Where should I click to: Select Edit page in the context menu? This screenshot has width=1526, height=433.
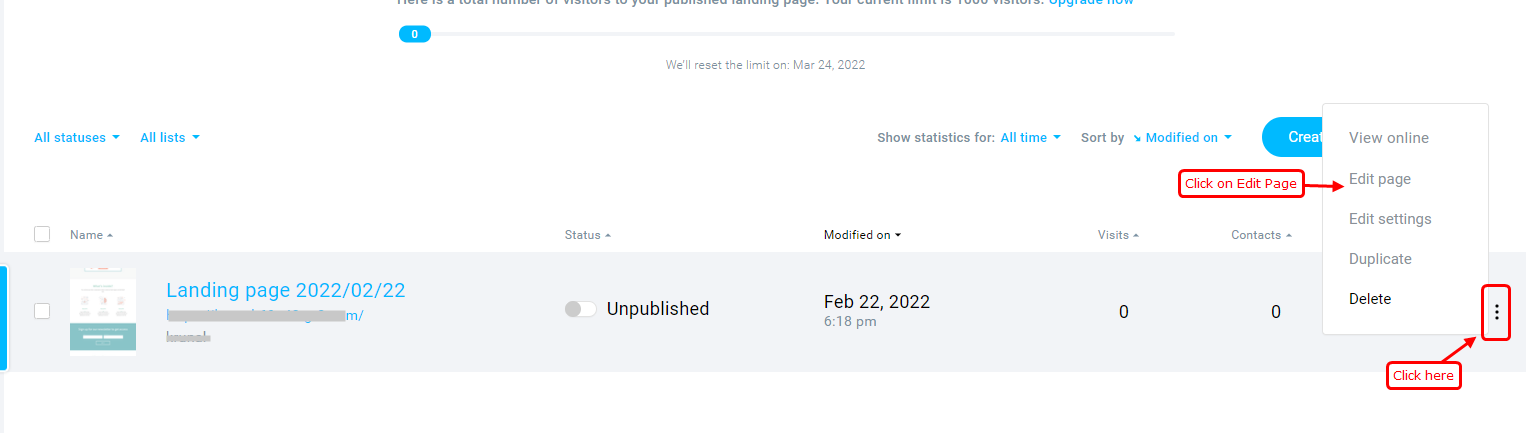[x=1379, y=179]
